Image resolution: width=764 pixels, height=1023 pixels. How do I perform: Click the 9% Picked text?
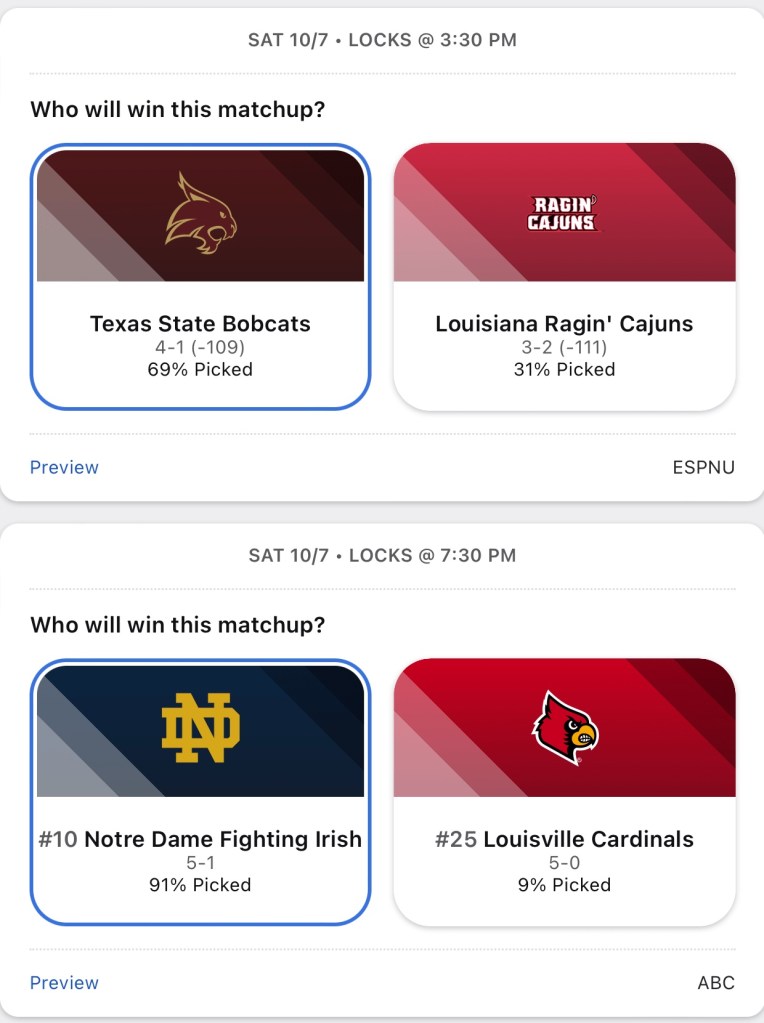(x=564, y=885)
